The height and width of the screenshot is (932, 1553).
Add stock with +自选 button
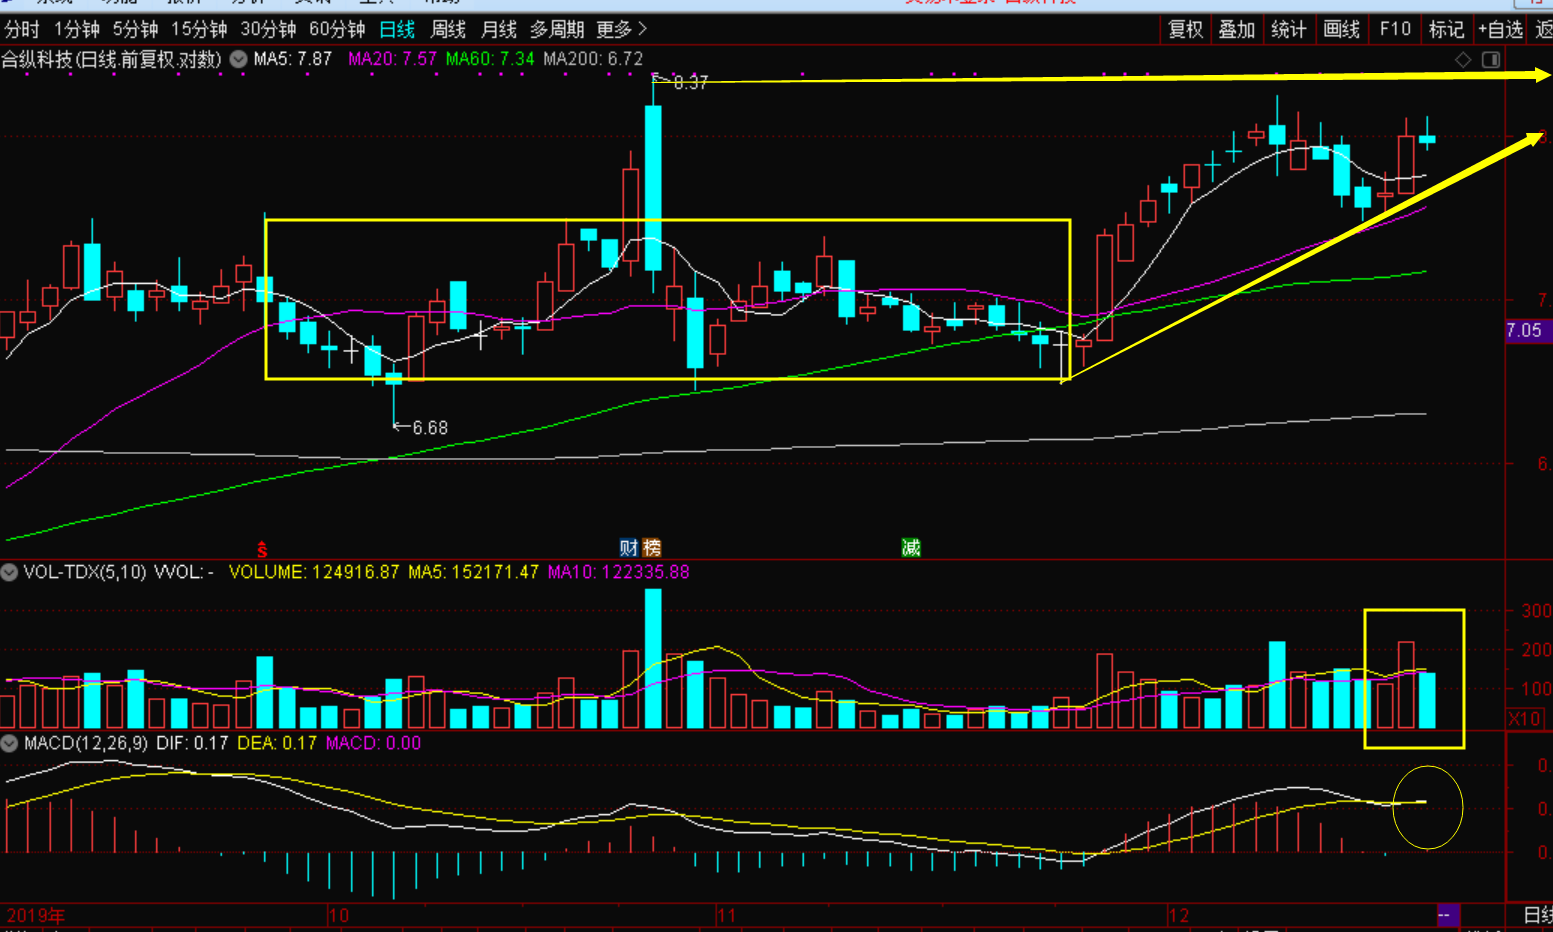coord(1501,30)
